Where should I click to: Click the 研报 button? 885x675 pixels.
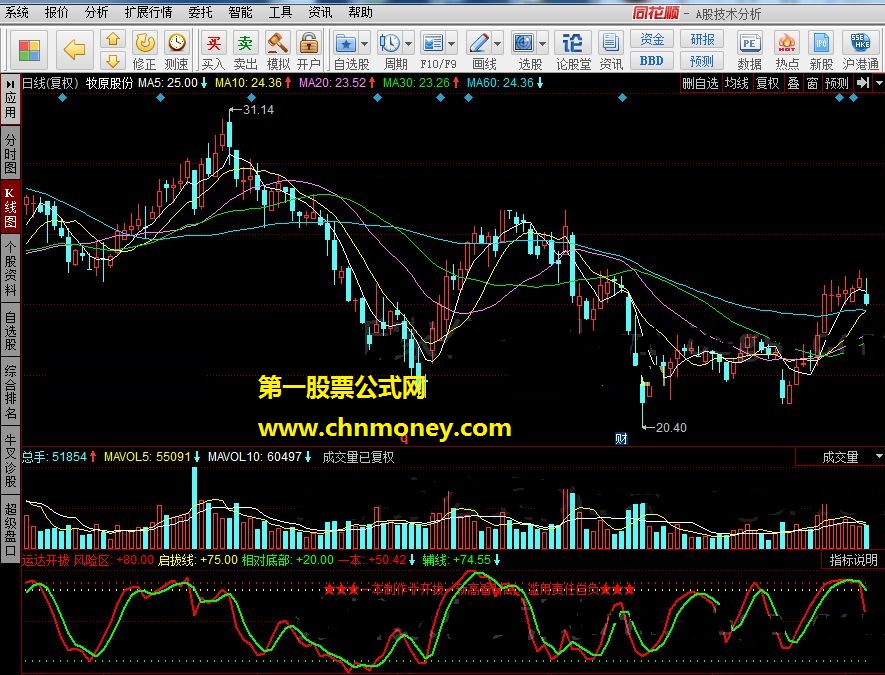(702, 40)
